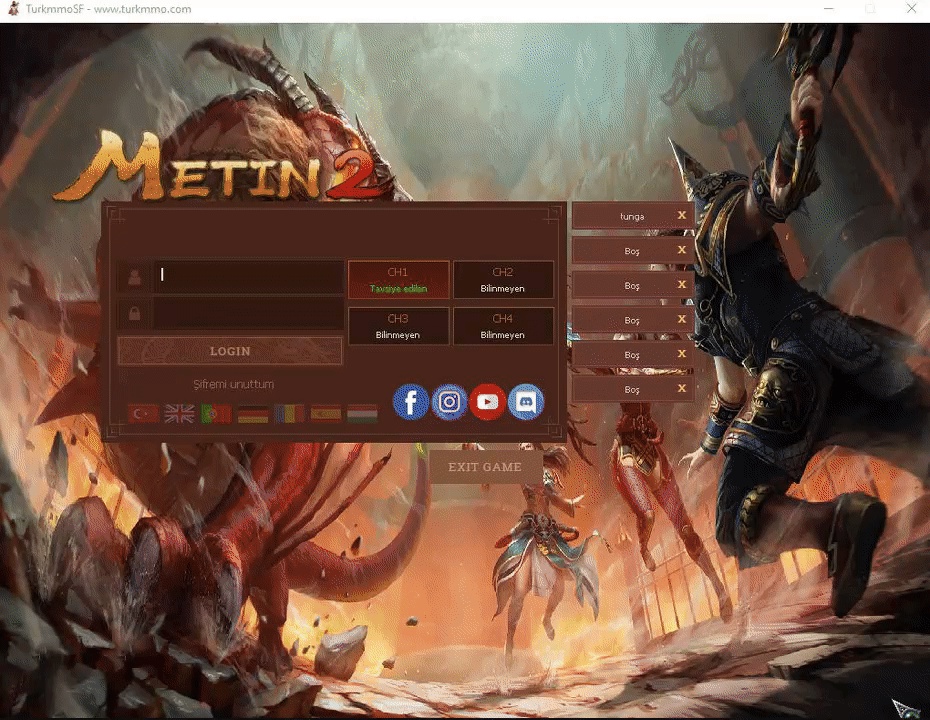Switch language with the UK flag
The height and width of the screenshot is (720, 930).
[180, 413]
